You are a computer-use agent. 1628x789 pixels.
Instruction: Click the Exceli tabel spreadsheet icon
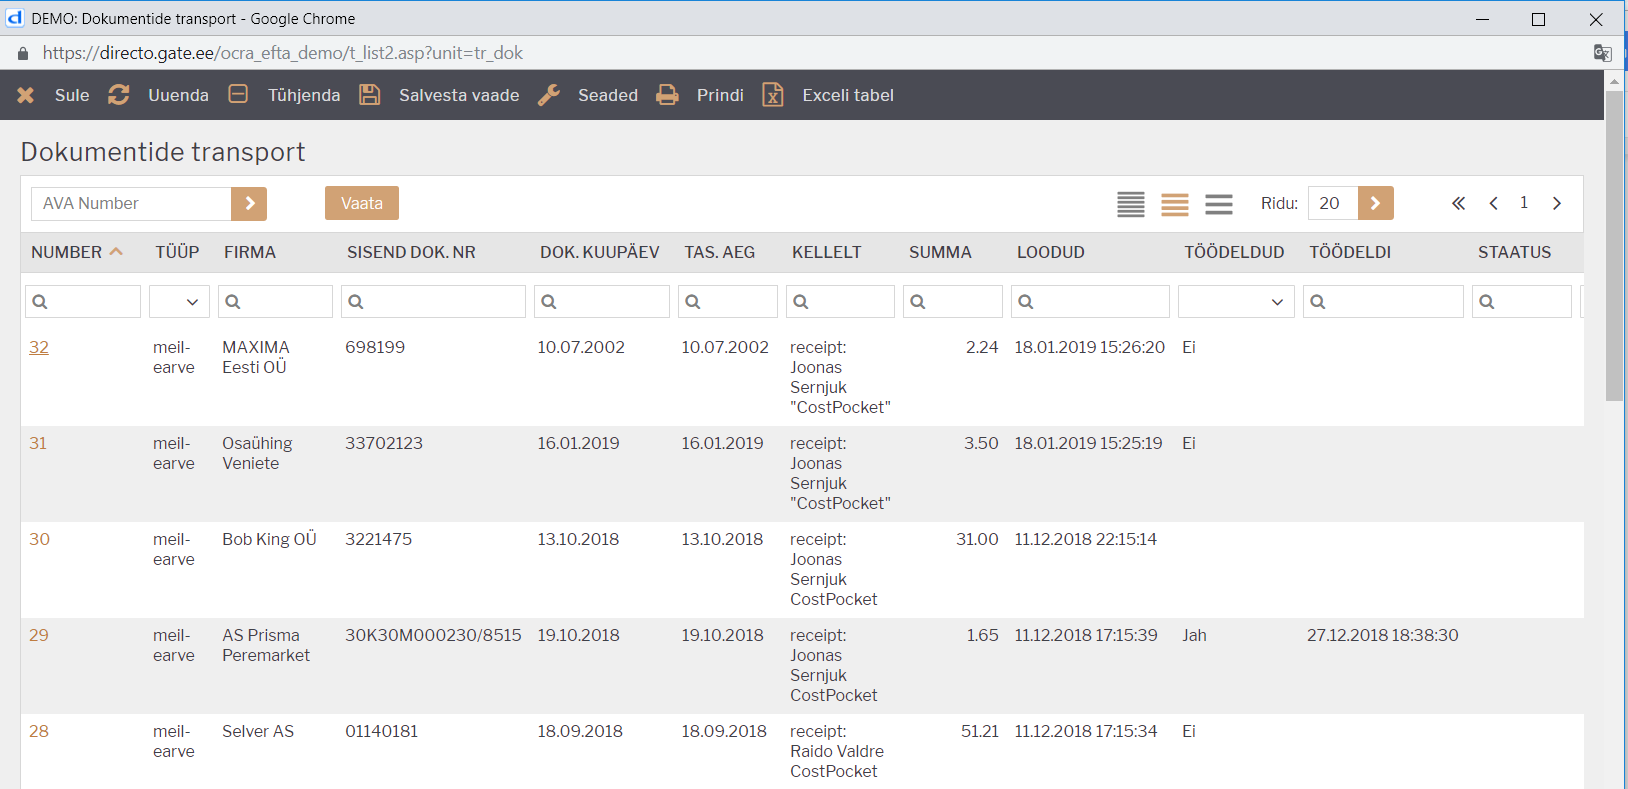pyautogui.click(x=773, y=95)
